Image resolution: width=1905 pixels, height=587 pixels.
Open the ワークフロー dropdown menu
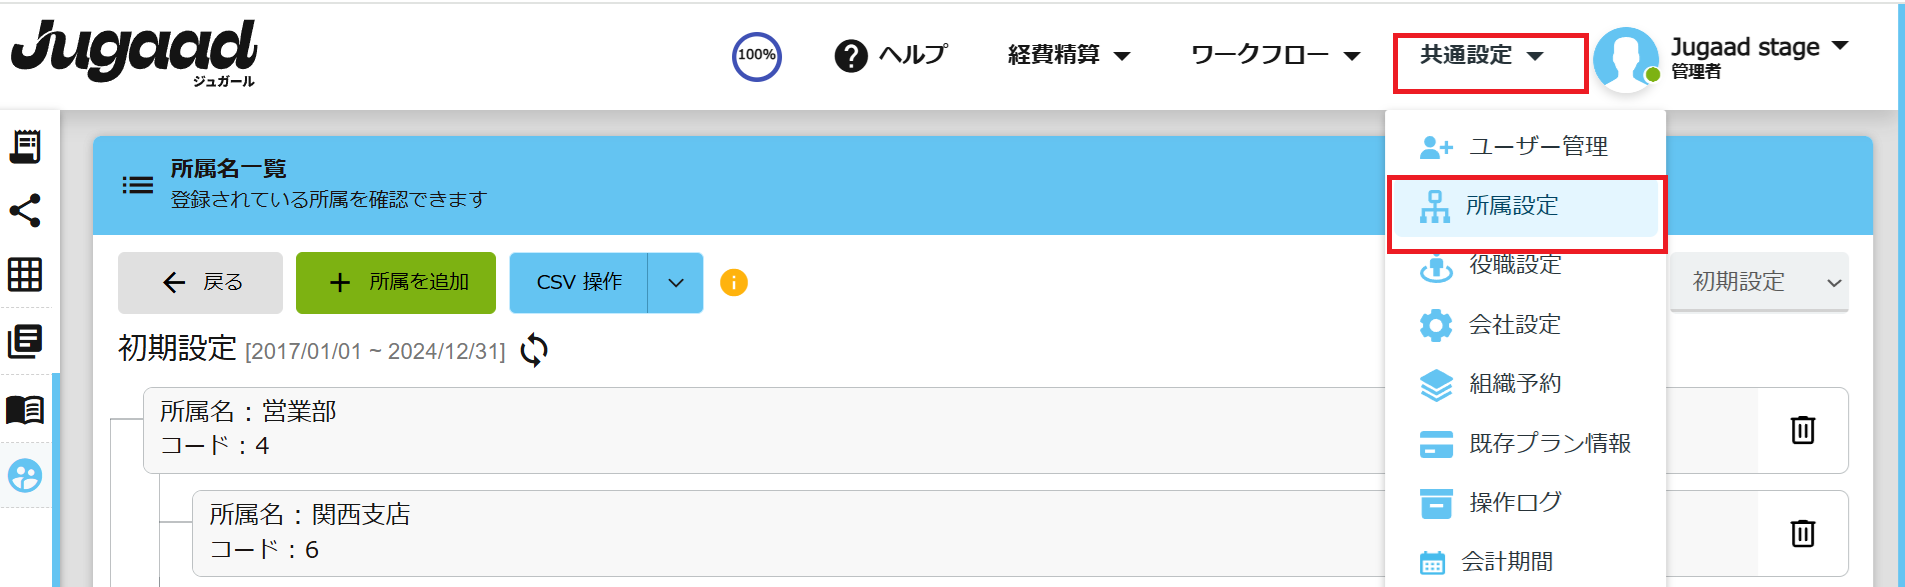click(x=1276, y=55)
